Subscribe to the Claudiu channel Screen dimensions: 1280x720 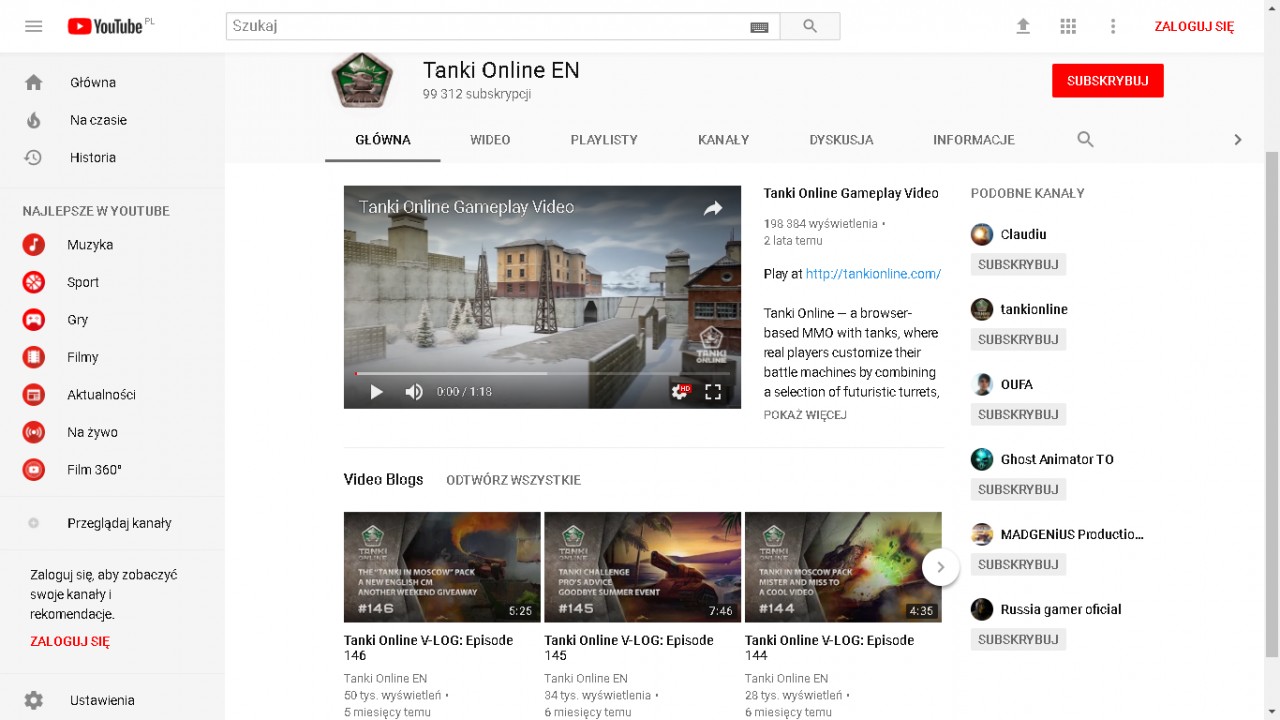(1018, 264)
